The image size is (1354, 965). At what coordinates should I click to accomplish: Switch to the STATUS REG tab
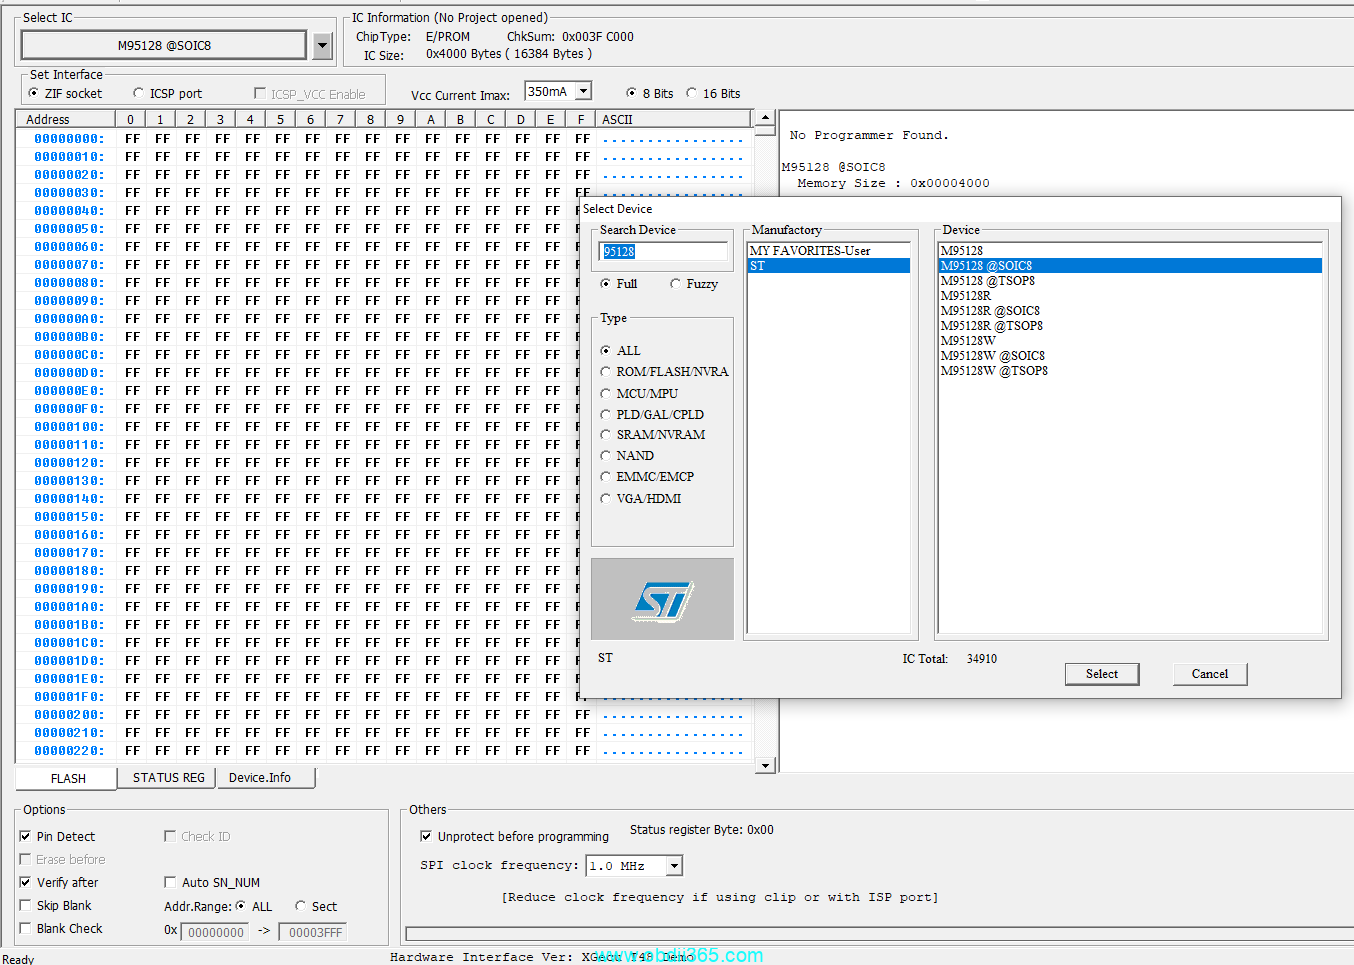pyautogui.click(x=168, y=778)
